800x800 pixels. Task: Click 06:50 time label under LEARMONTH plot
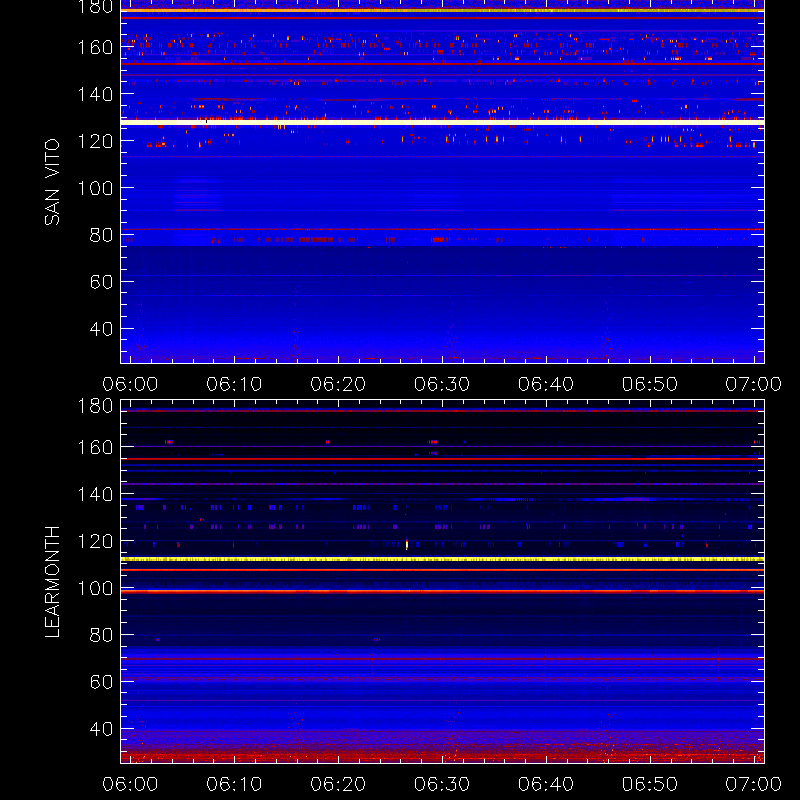pyautogui.click(x=650, y=784)
